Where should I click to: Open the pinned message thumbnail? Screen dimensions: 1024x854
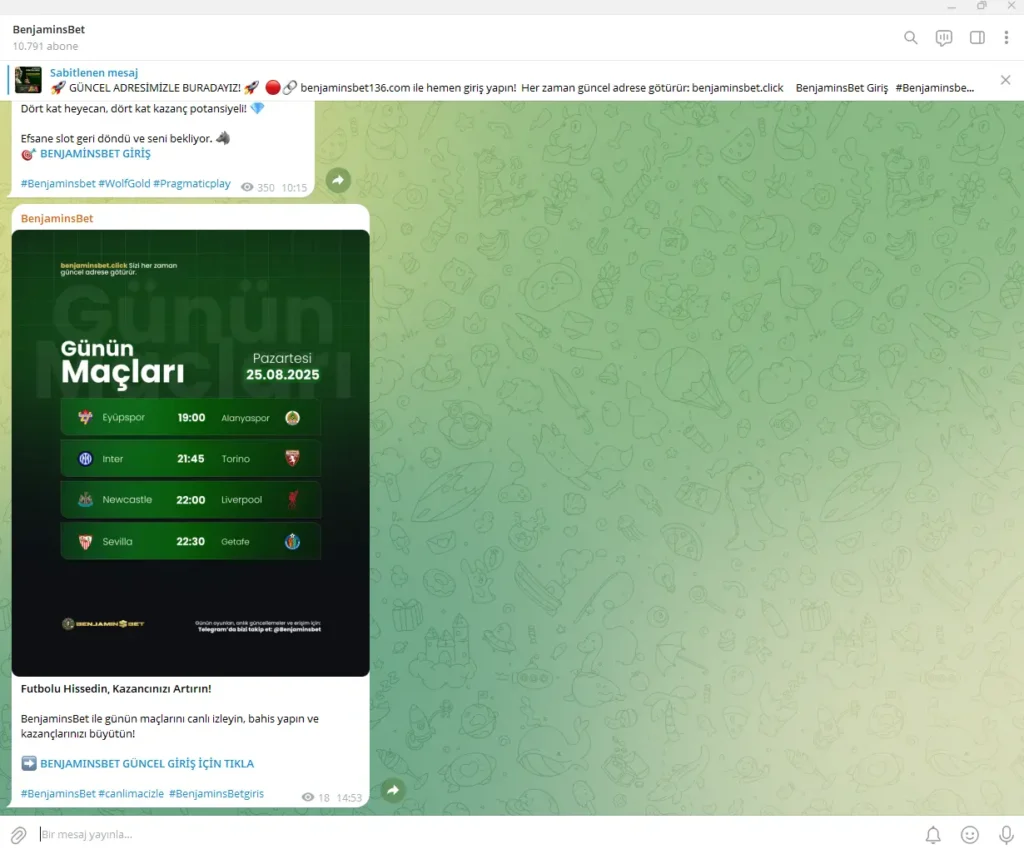[x=28, y=80]
